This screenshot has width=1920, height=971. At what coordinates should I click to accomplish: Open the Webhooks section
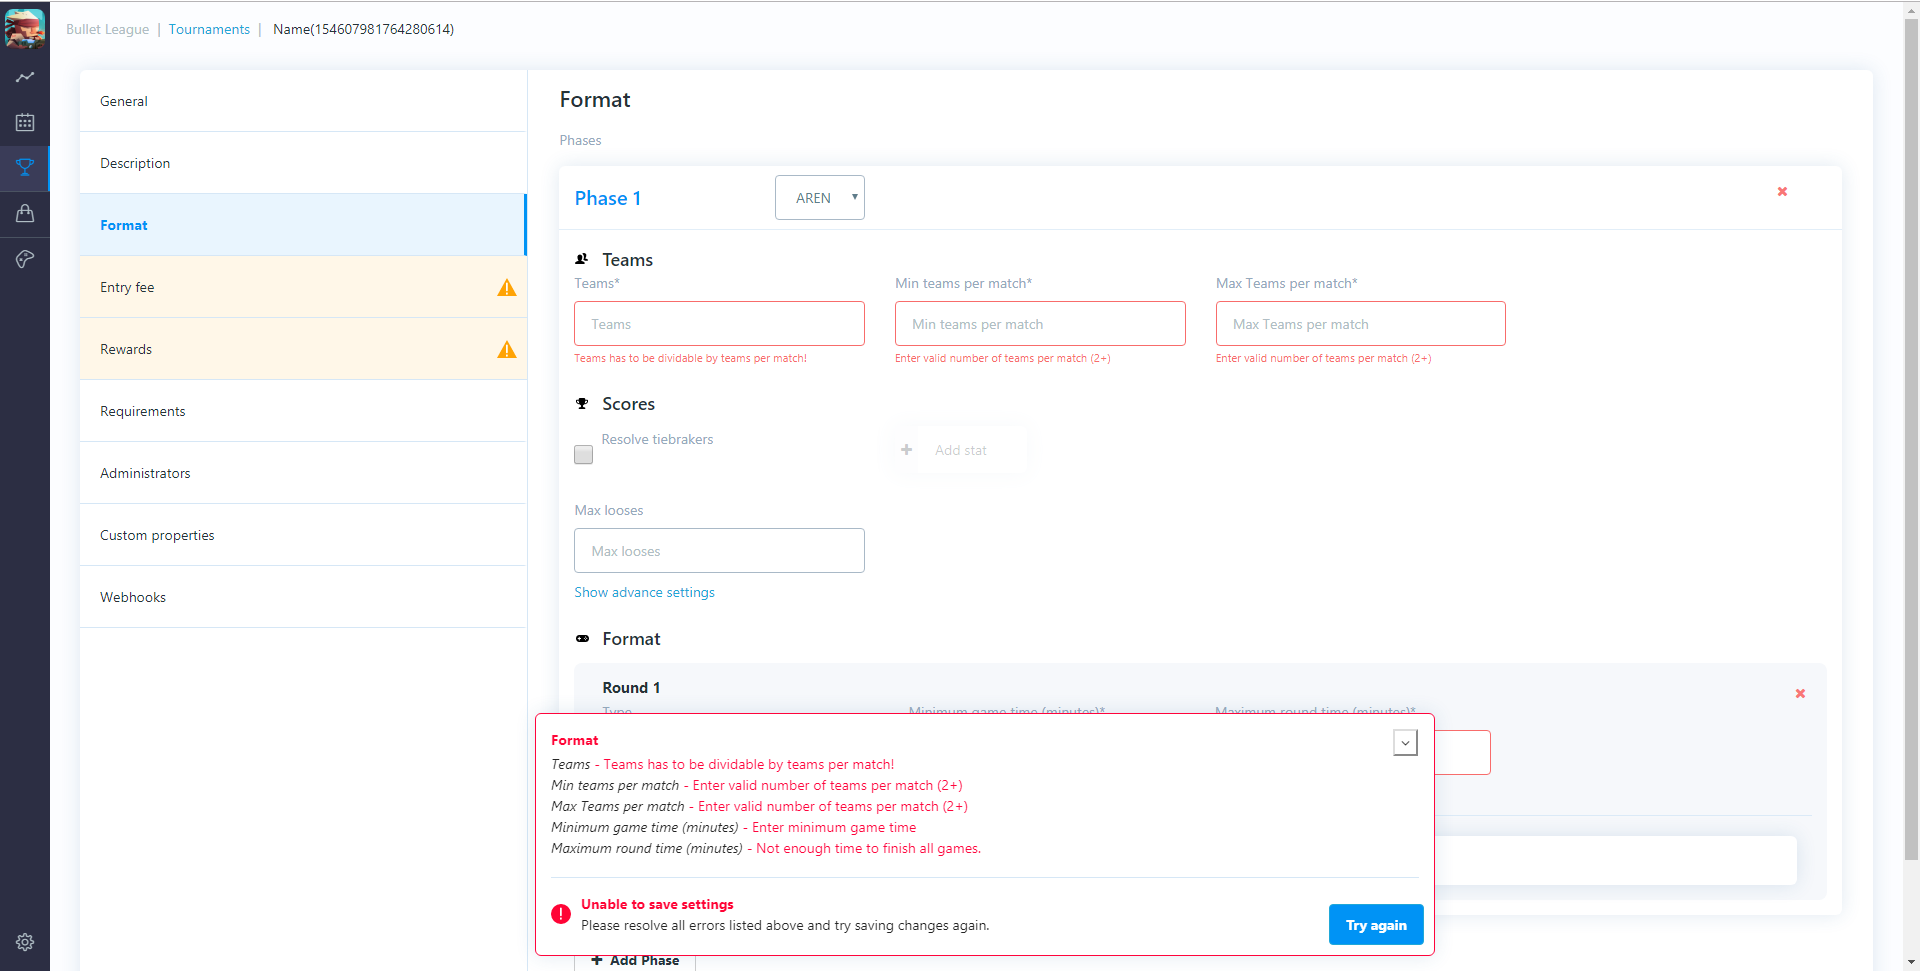pos(303,597)
